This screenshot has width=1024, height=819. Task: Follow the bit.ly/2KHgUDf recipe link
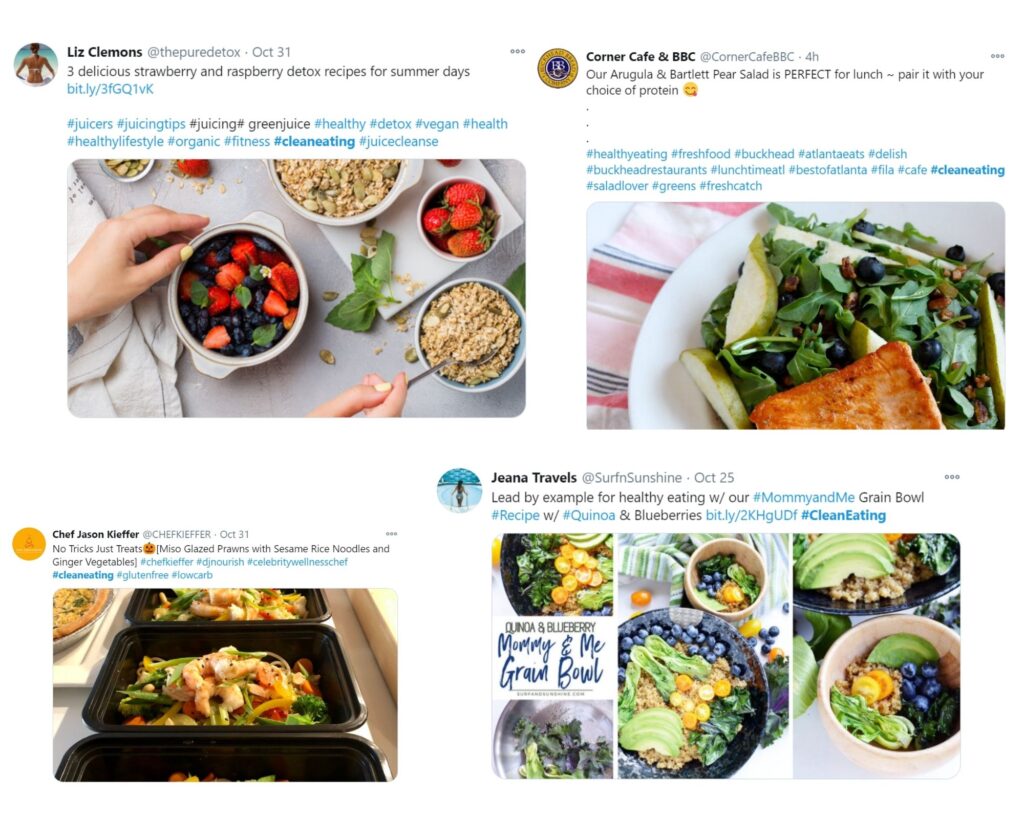point(751,515)
